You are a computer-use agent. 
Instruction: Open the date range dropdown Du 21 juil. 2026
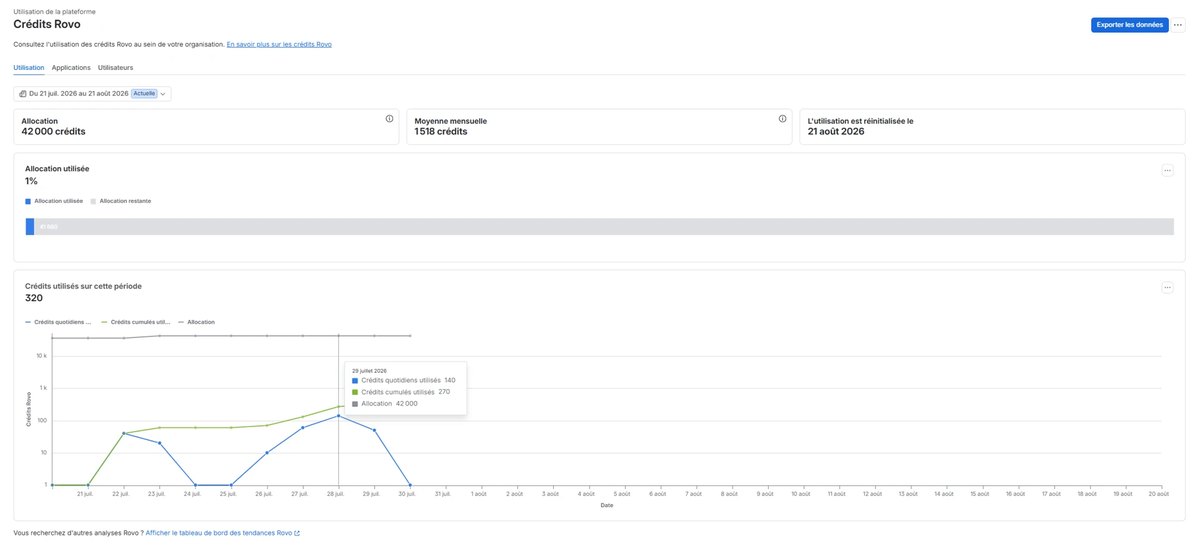(92, 93)
